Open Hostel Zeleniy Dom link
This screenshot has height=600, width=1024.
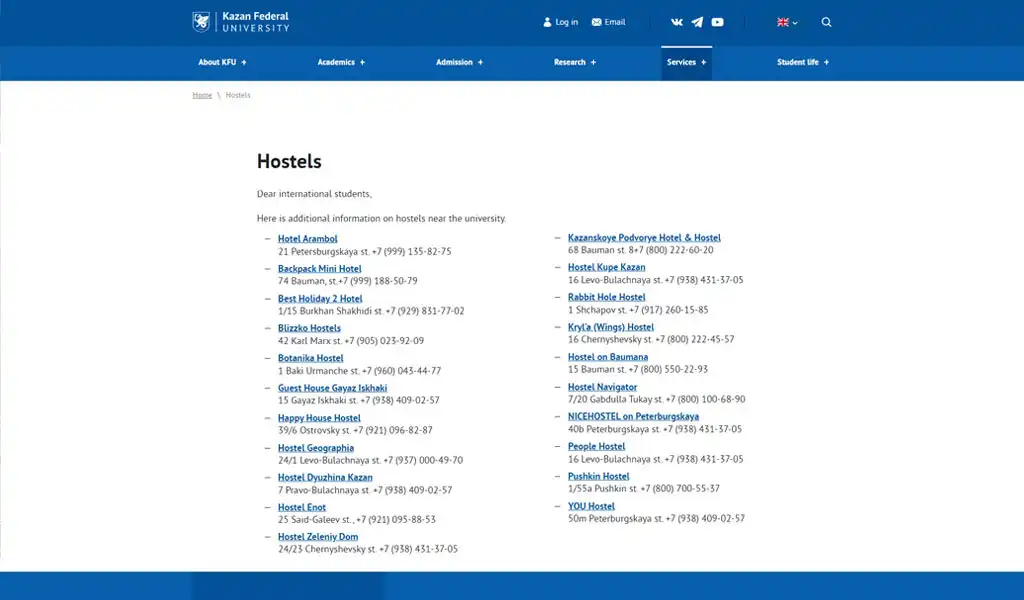tap(317, 537)
